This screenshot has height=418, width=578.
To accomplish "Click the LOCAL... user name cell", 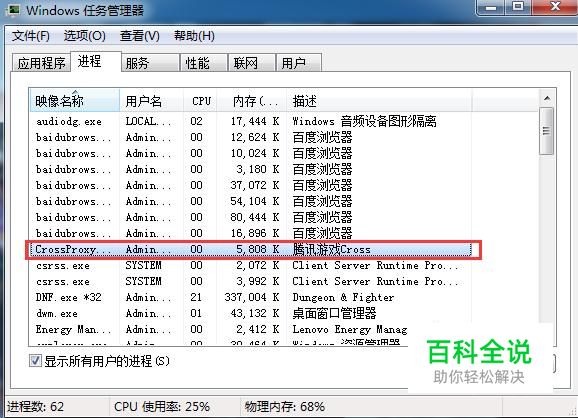I will pyautogui.click(x=148, y=121).
